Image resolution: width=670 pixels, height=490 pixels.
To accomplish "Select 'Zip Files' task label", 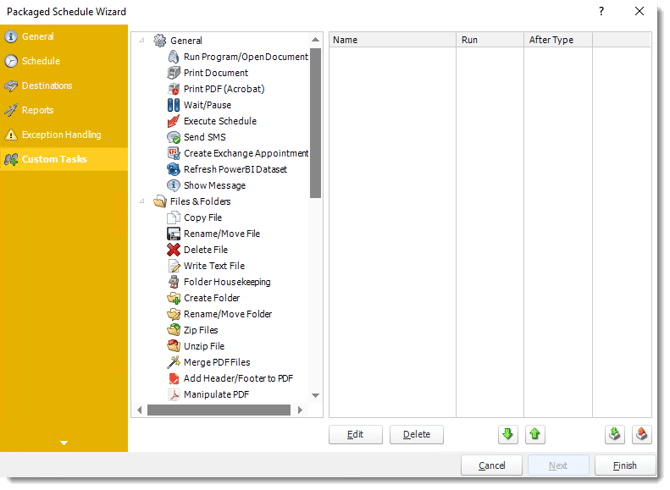I will [201, 331].
